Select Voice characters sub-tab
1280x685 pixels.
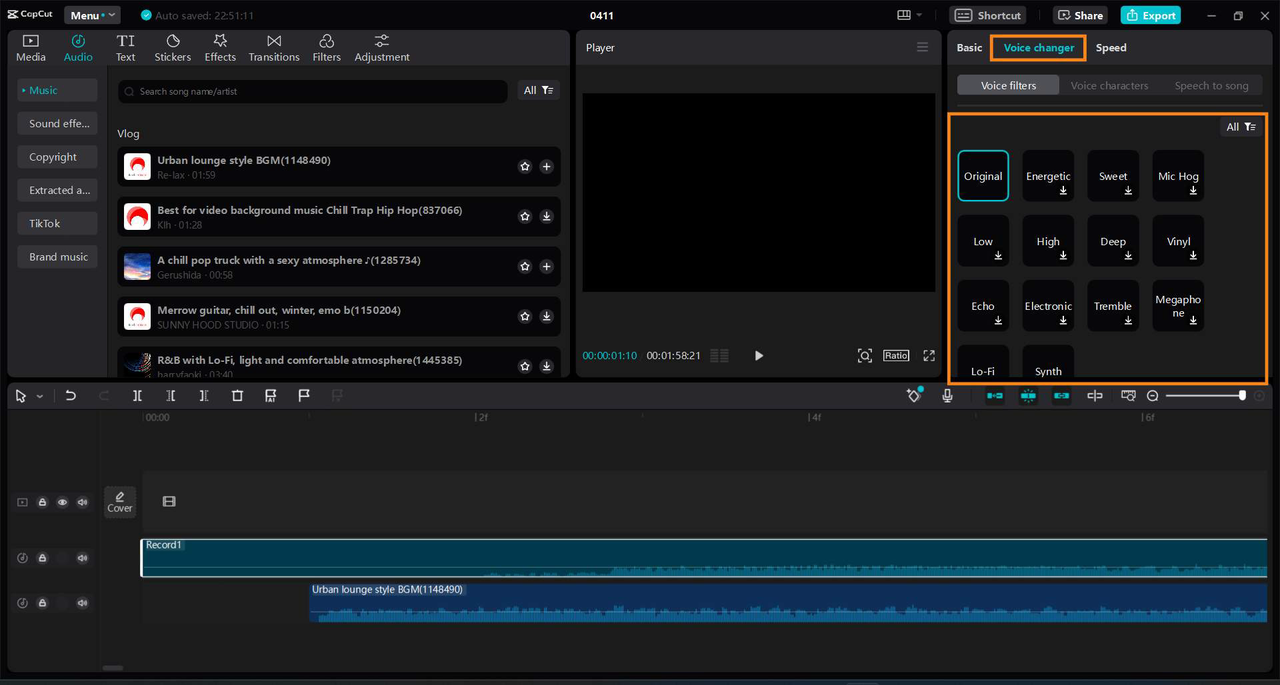point(1109,86)
